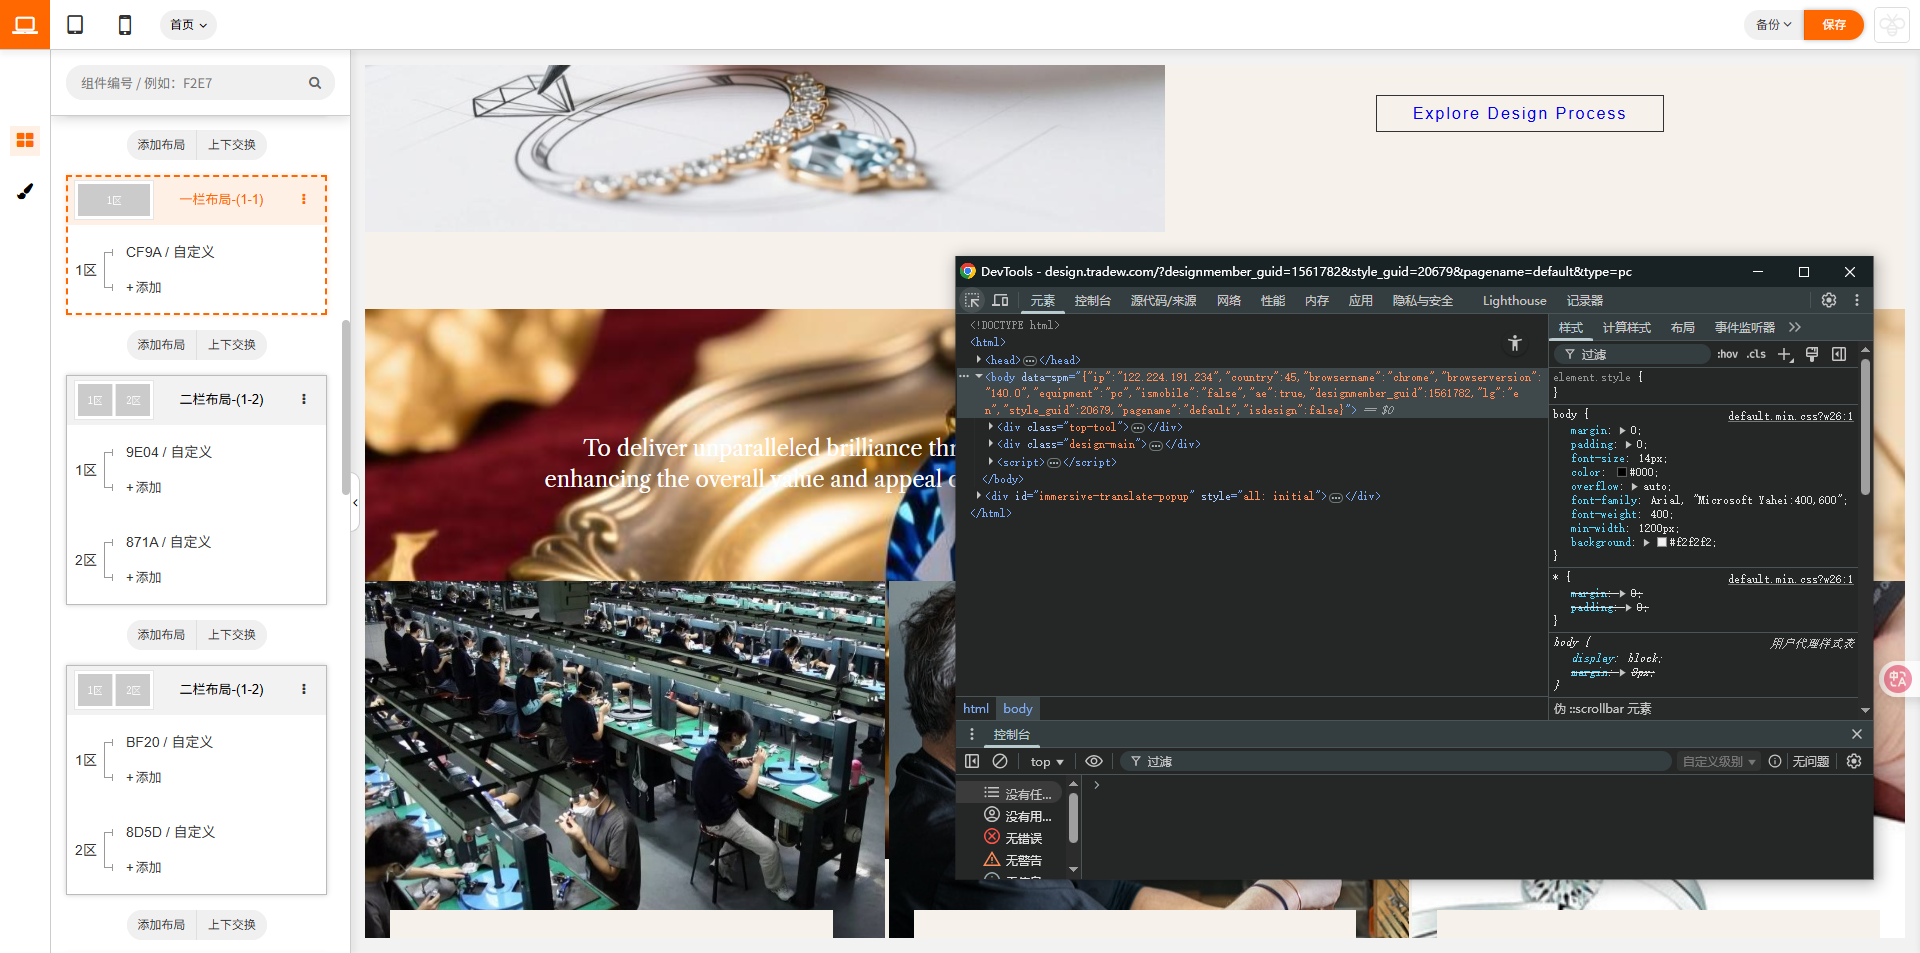
Task: Focus the component number search field
Action: pos(190,83)
